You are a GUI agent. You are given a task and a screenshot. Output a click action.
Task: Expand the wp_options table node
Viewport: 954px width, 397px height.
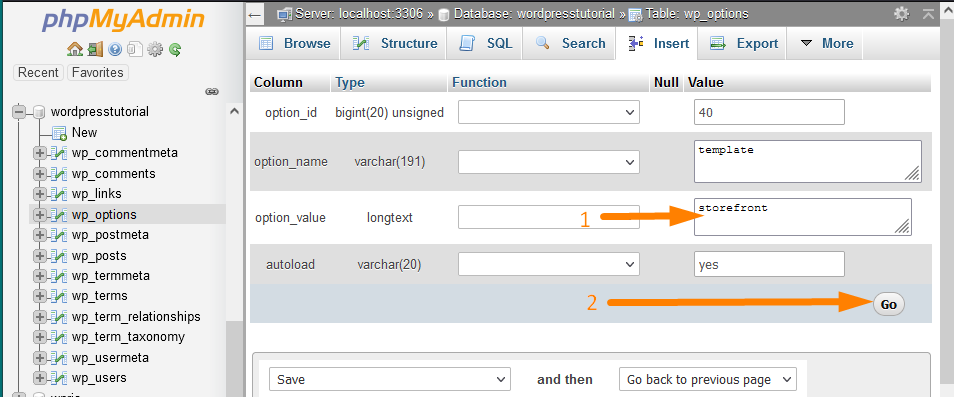[40, 215]
